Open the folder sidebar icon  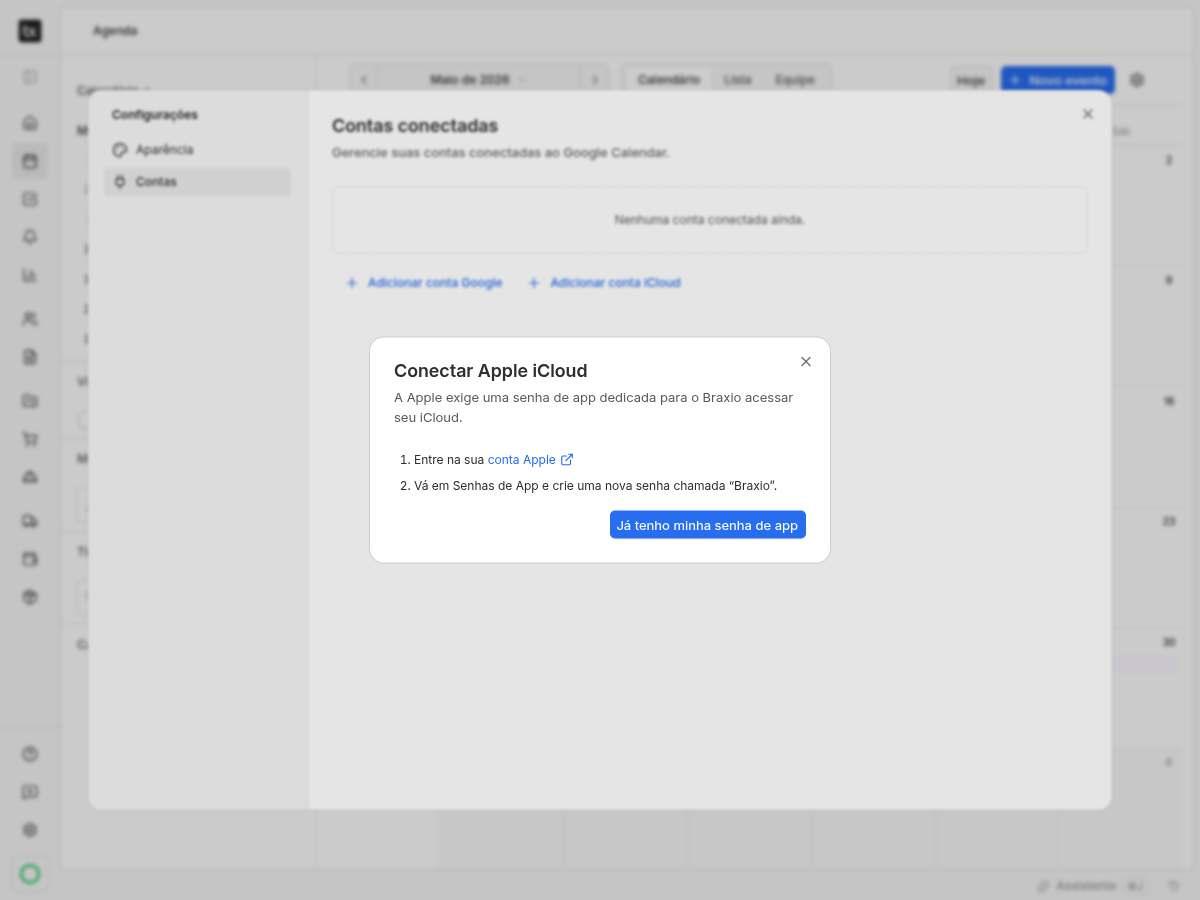pyautogui.click(x=30, y=401)
